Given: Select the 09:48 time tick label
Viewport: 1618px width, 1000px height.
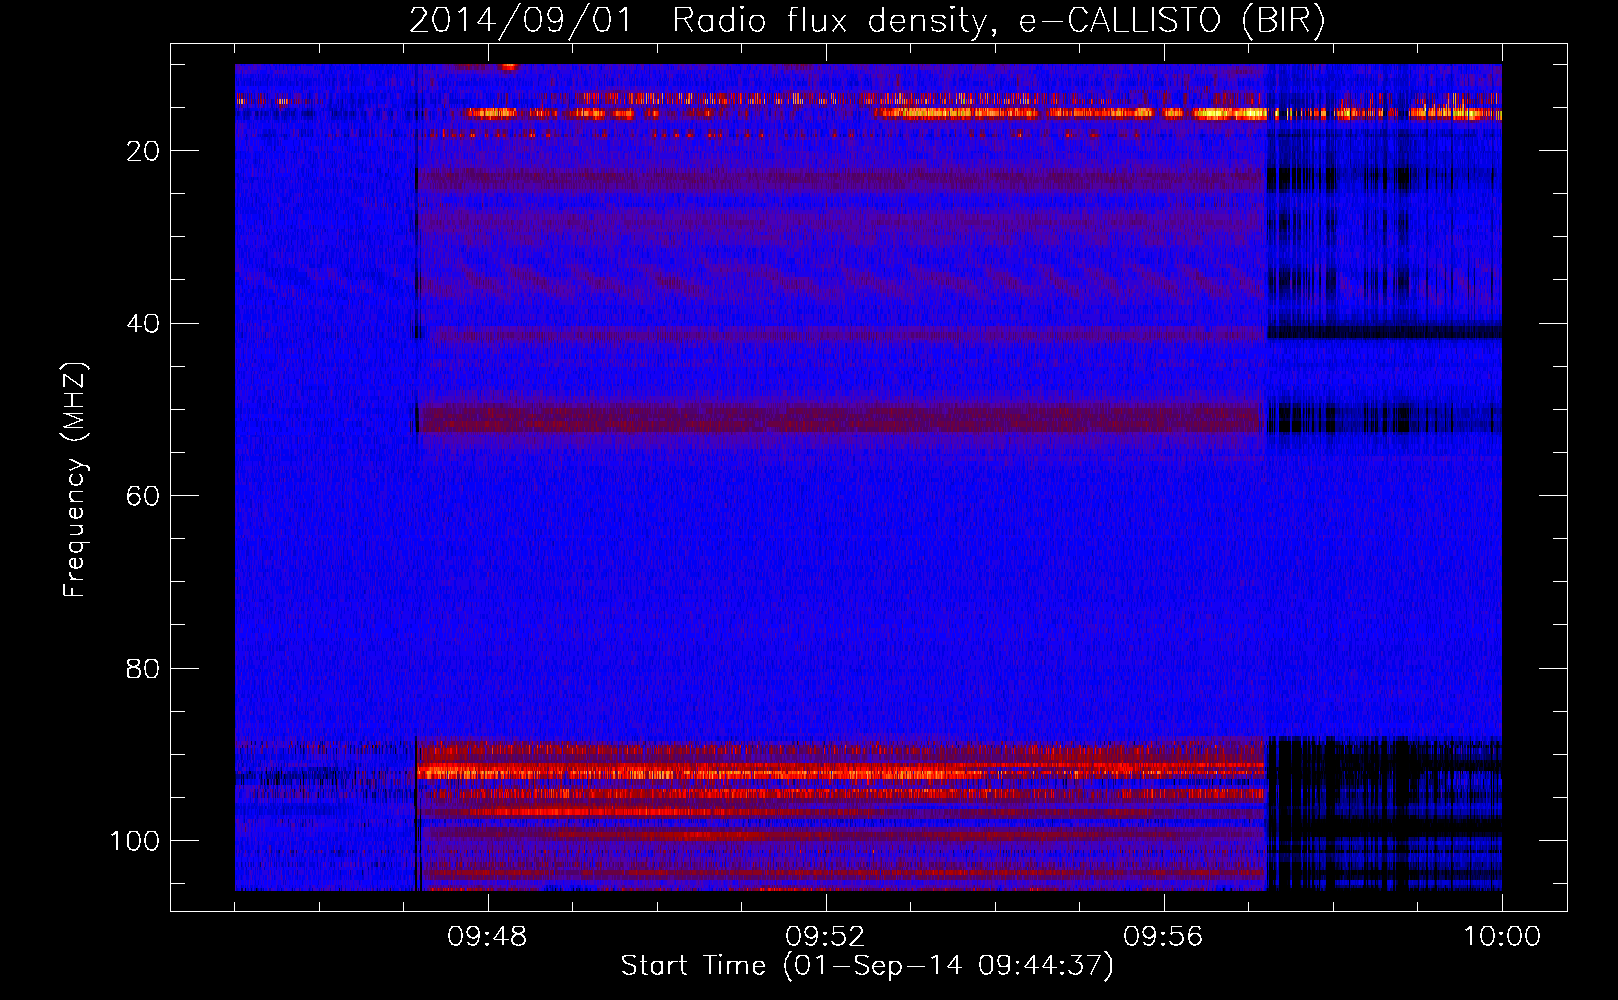Looking at the screenshot, I should [487, 937].
